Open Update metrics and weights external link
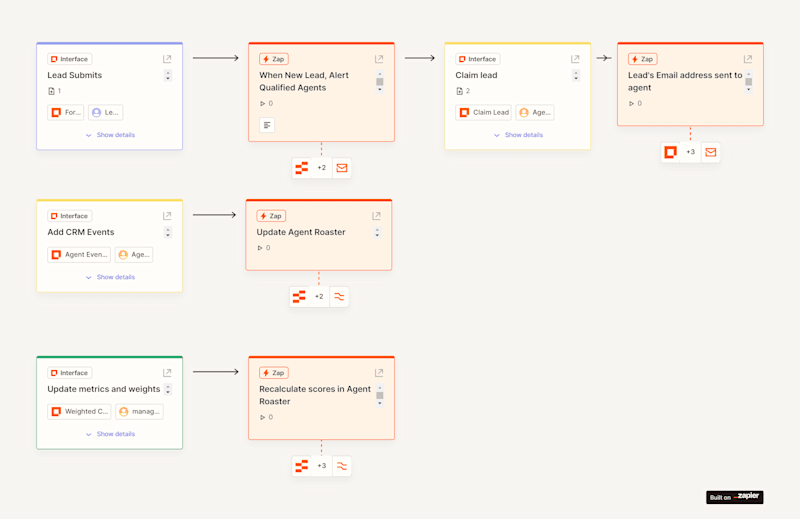Image resolution: width=800 pixels, height=519 pixels. point(167,373)
